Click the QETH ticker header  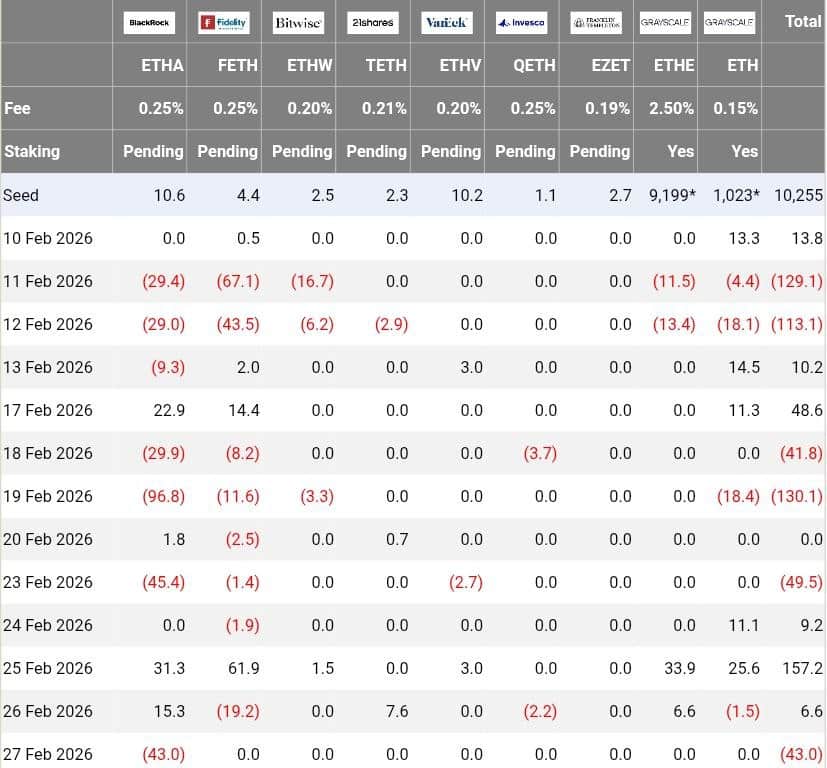(x=534, y=65)
